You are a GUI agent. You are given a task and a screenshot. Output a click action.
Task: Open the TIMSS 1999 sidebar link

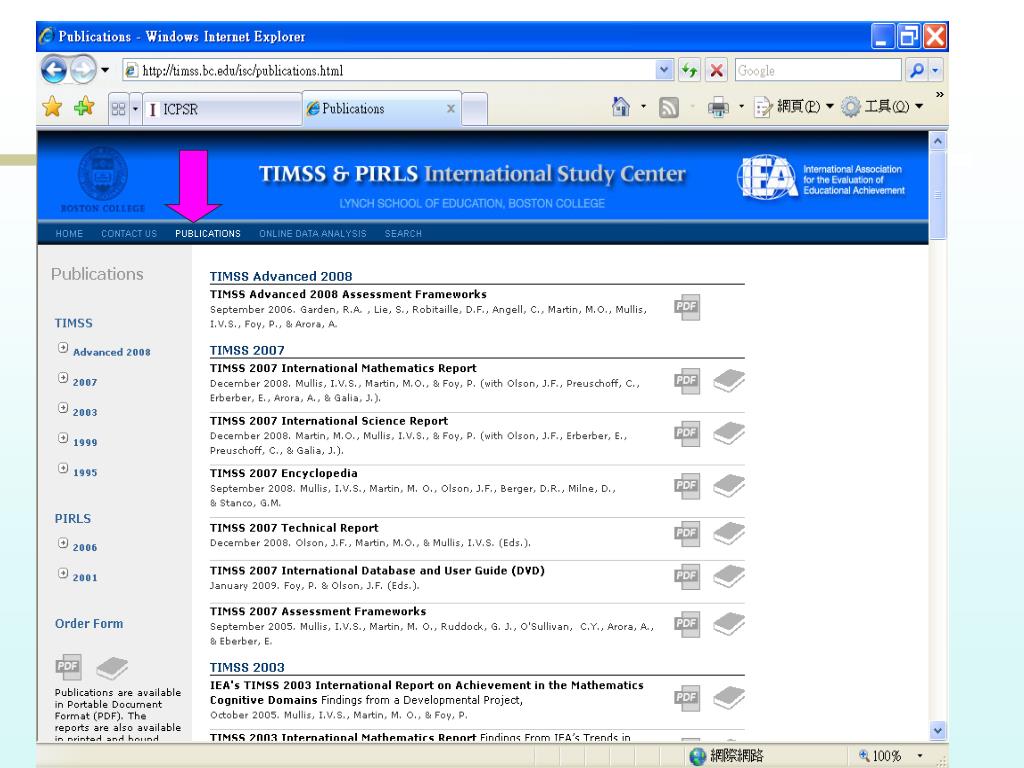85,442
